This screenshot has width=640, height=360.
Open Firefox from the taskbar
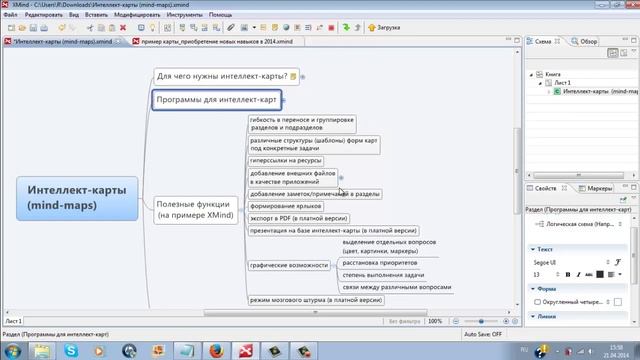[x=216, y=351]
